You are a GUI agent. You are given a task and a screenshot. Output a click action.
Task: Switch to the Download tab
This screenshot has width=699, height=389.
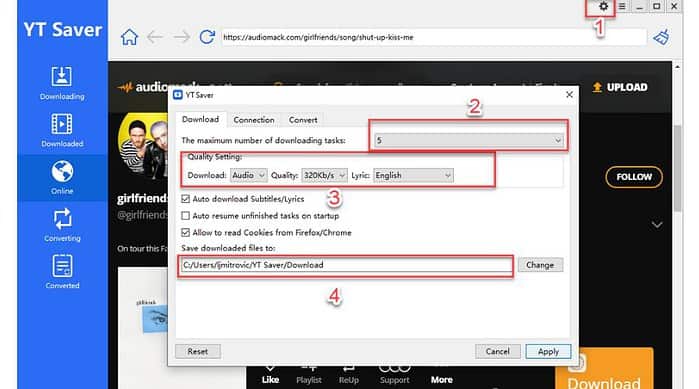pos(200,119)
